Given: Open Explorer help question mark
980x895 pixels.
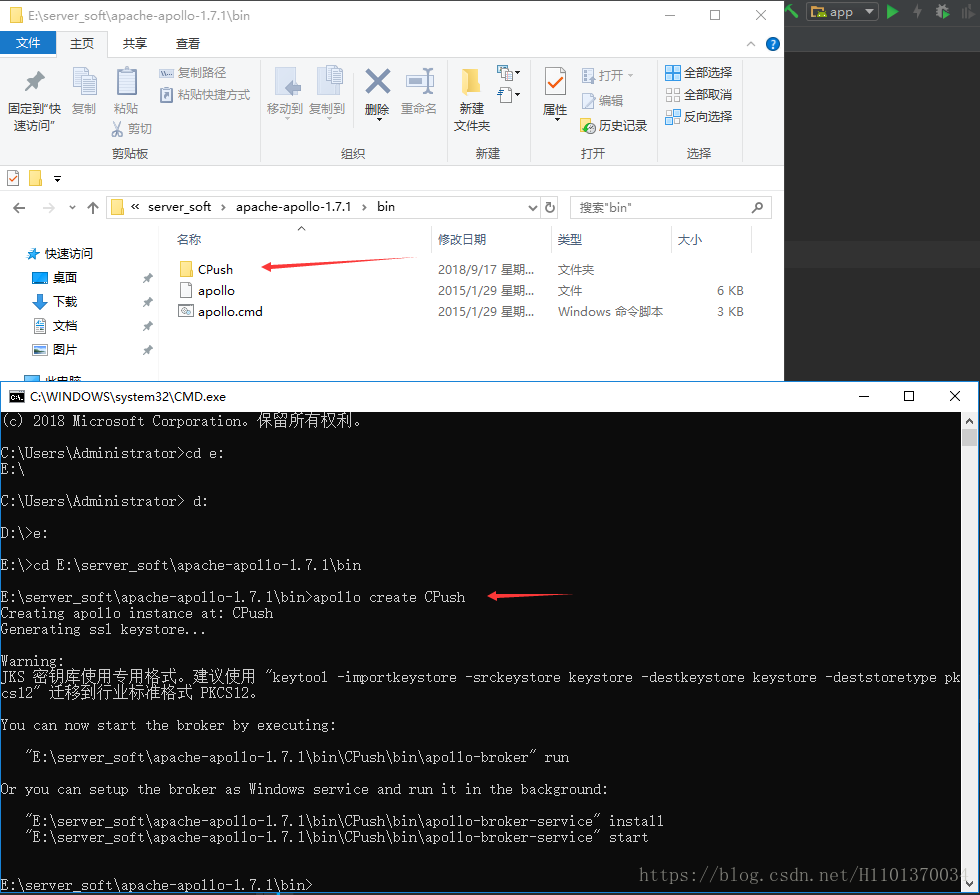Looking at the screenshot, I should 772,44.
